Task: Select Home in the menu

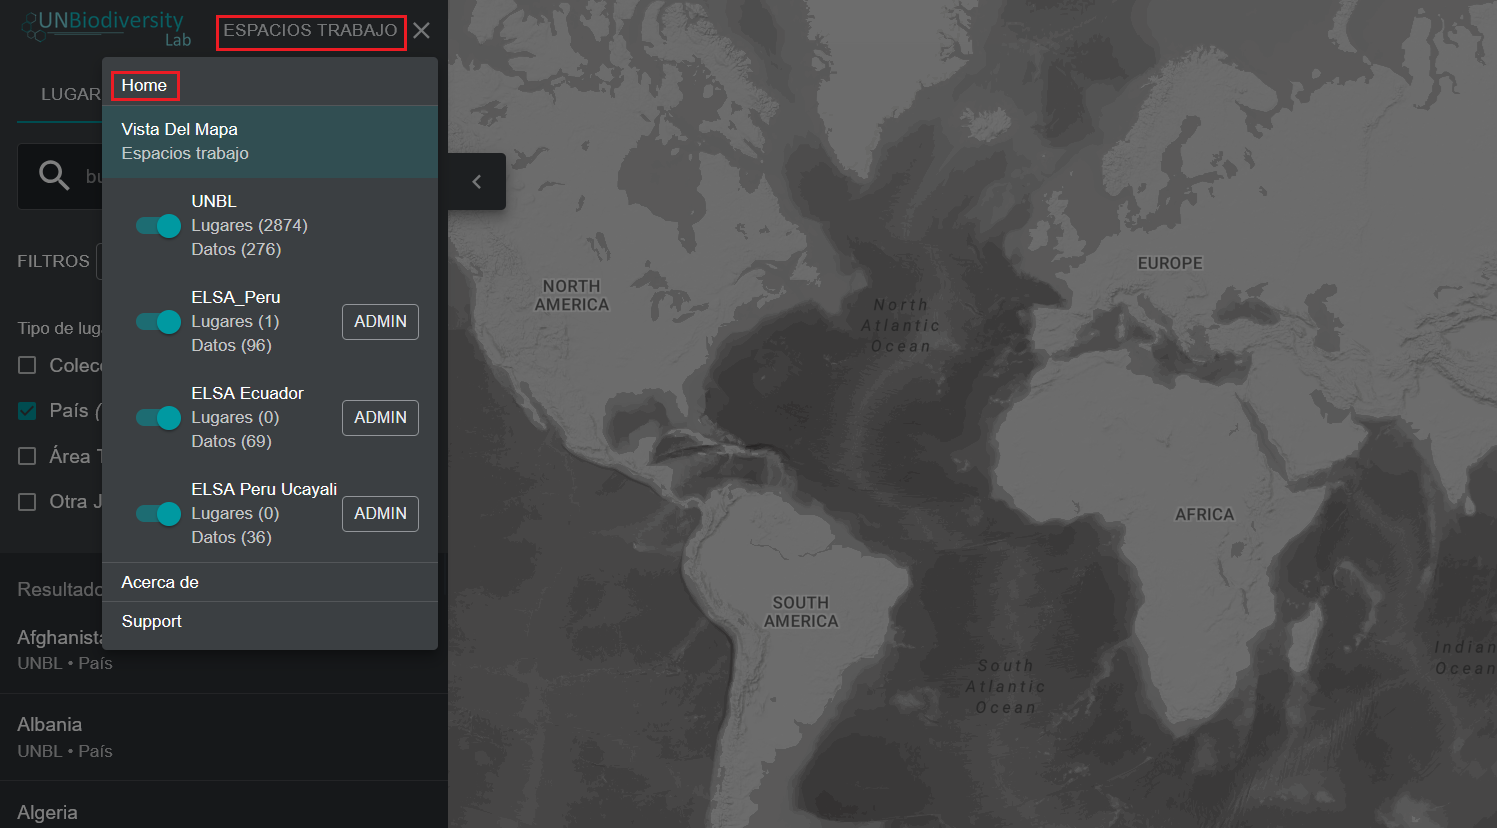Action: (x=145, y=86)
